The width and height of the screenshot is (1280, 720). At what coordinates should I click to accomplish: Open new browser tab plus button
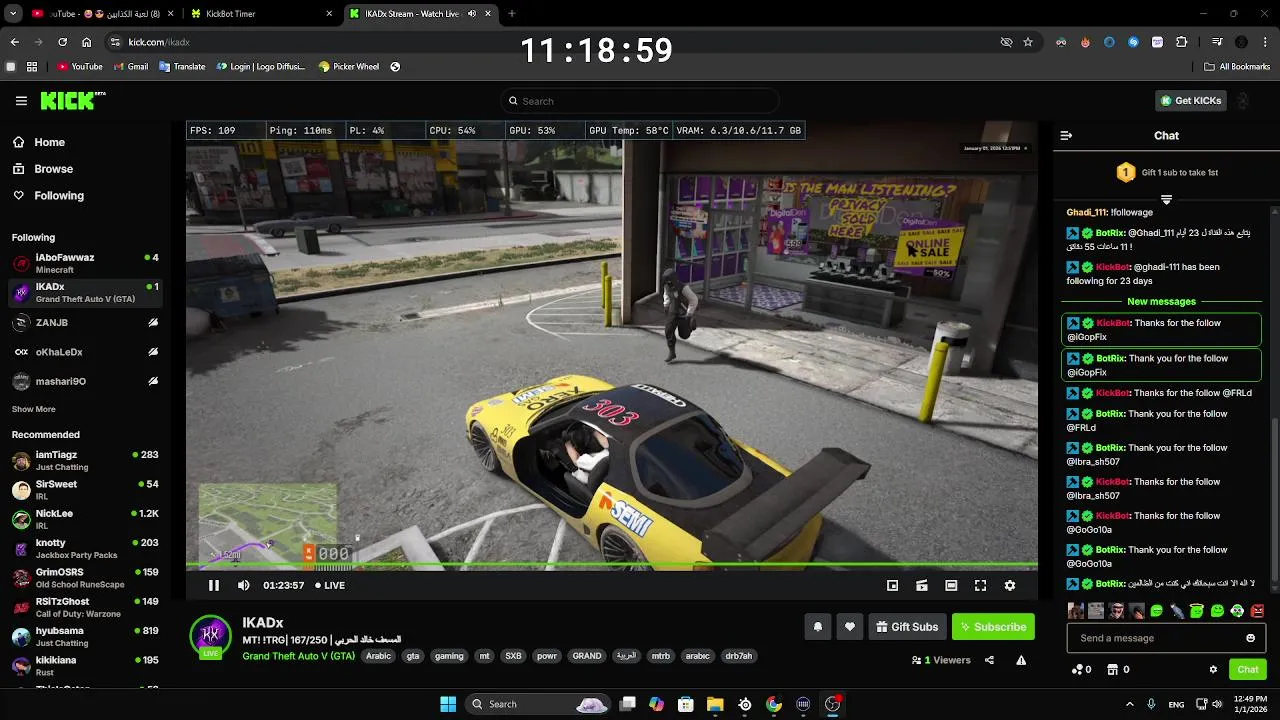tap(512, 14)
